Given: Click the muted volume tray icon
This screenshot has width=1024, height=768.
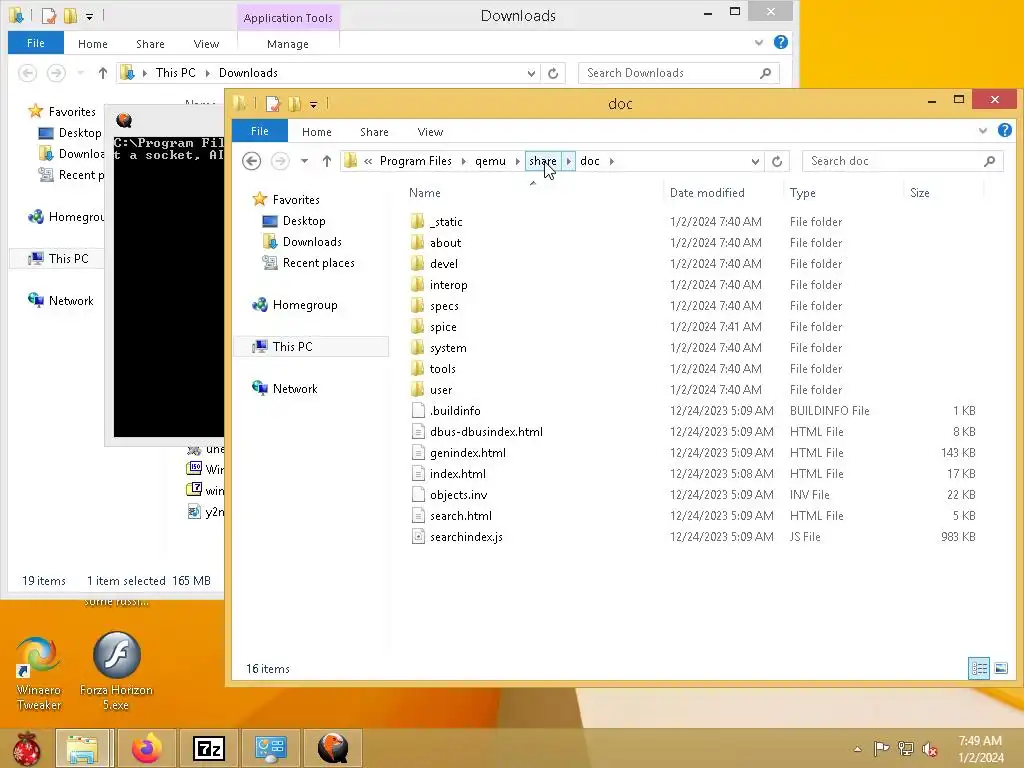Looking at the screenshot, I should click(930, 749).
